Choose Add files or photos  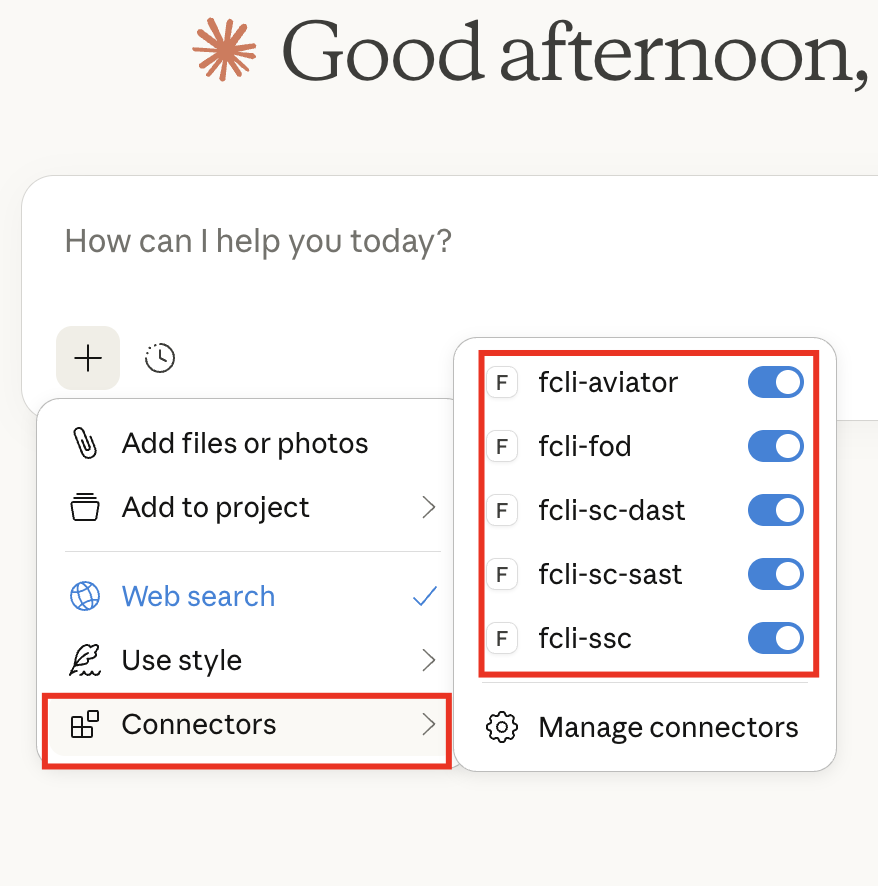coord(245,443)
